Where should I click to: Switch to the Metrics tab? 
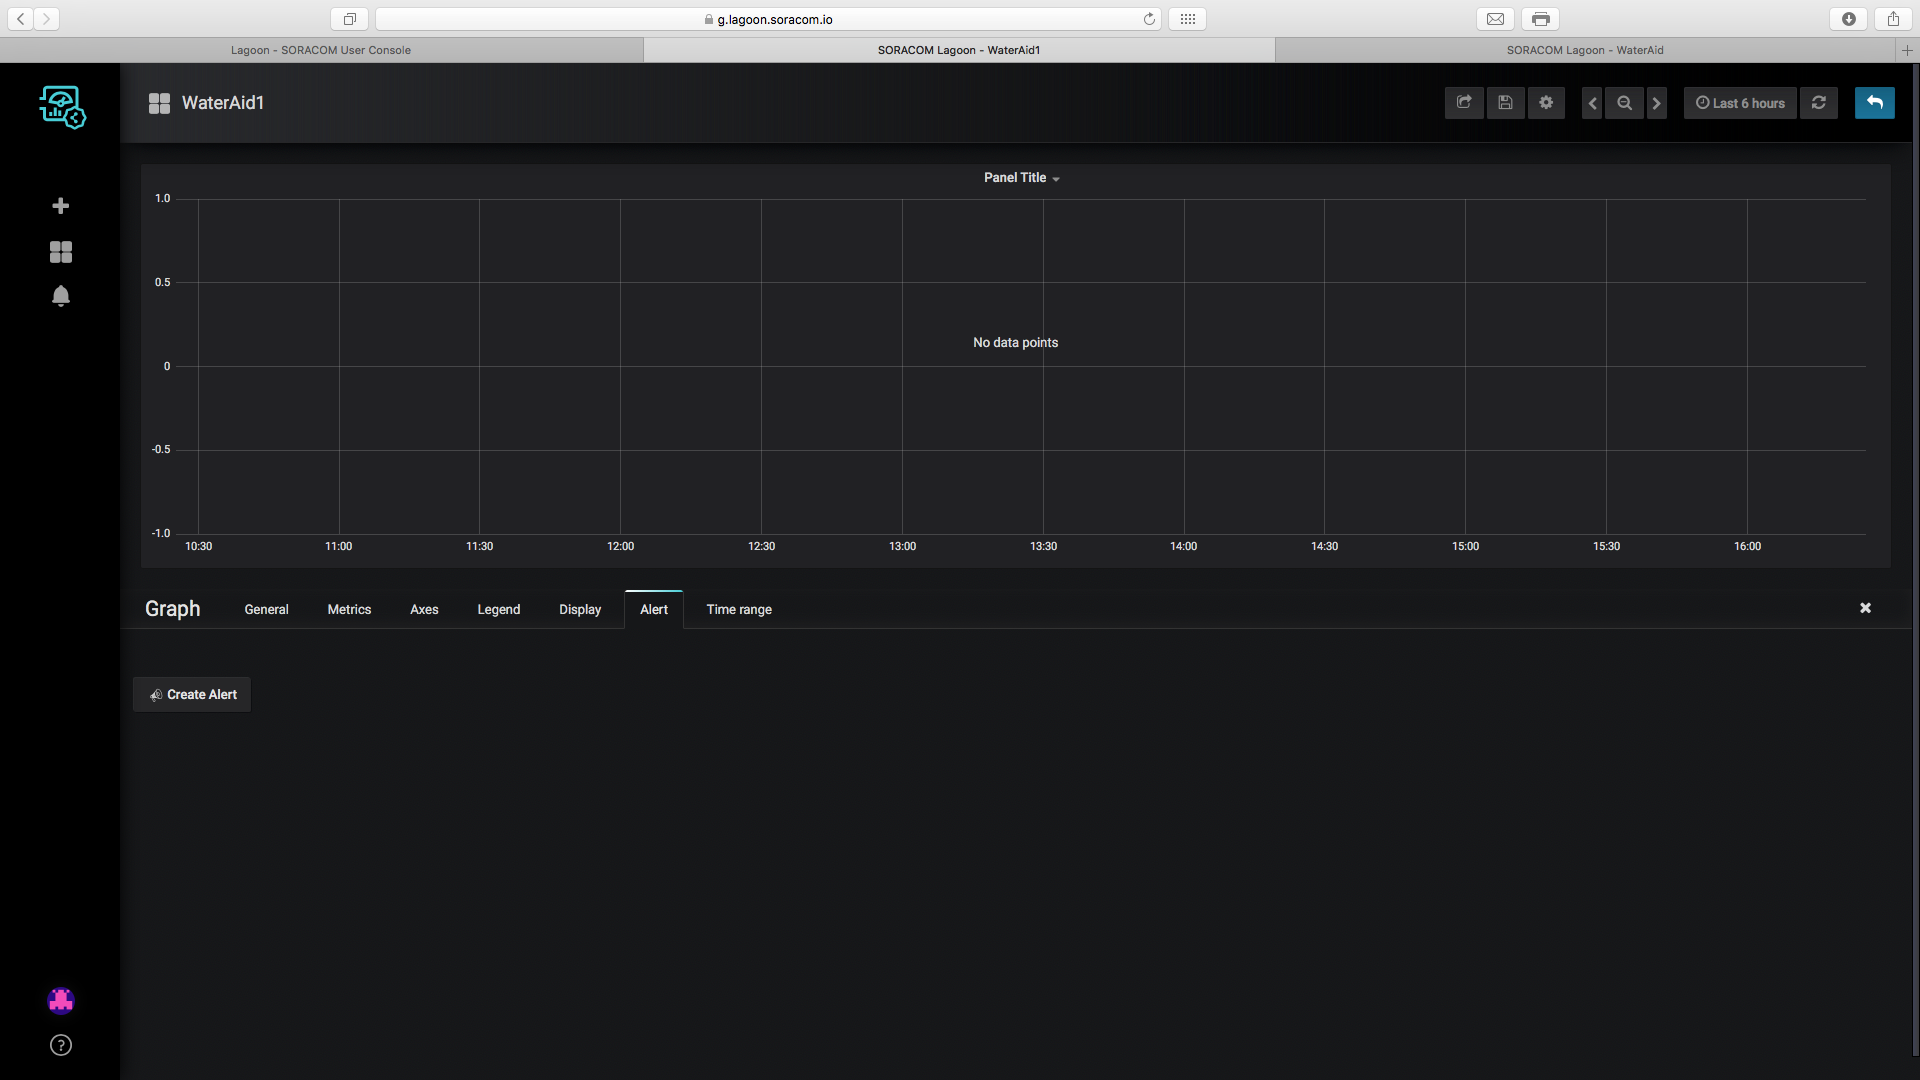pos(349,610)
